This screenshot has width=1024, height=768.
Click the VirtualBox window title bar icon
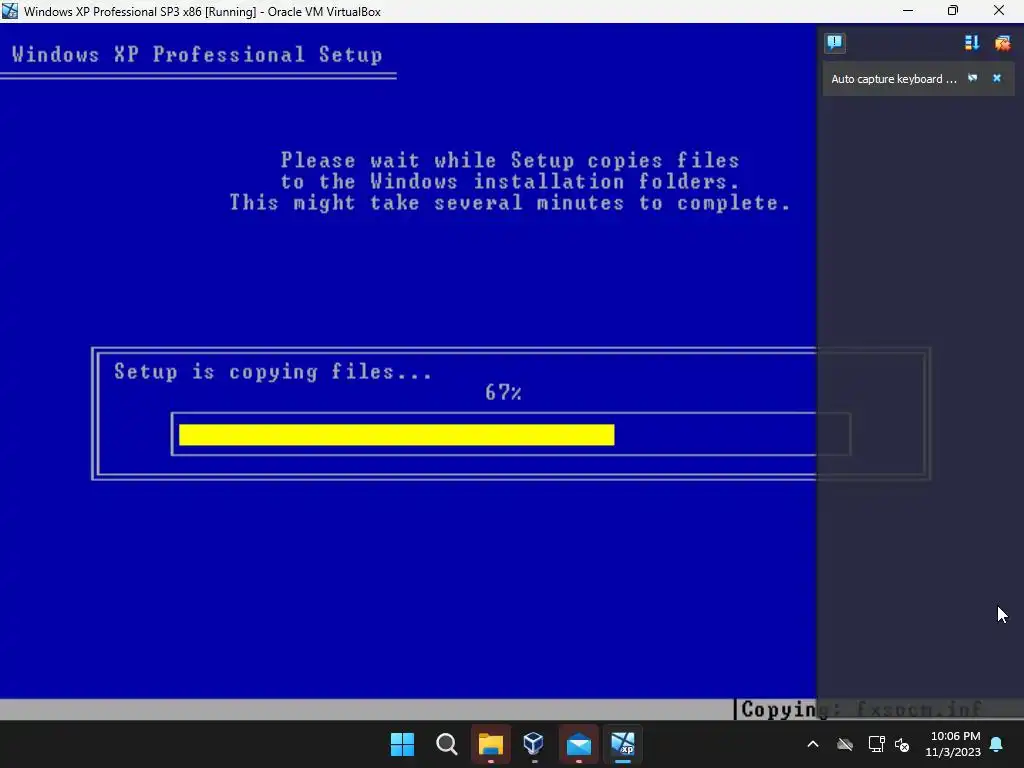tap(10, 11)
